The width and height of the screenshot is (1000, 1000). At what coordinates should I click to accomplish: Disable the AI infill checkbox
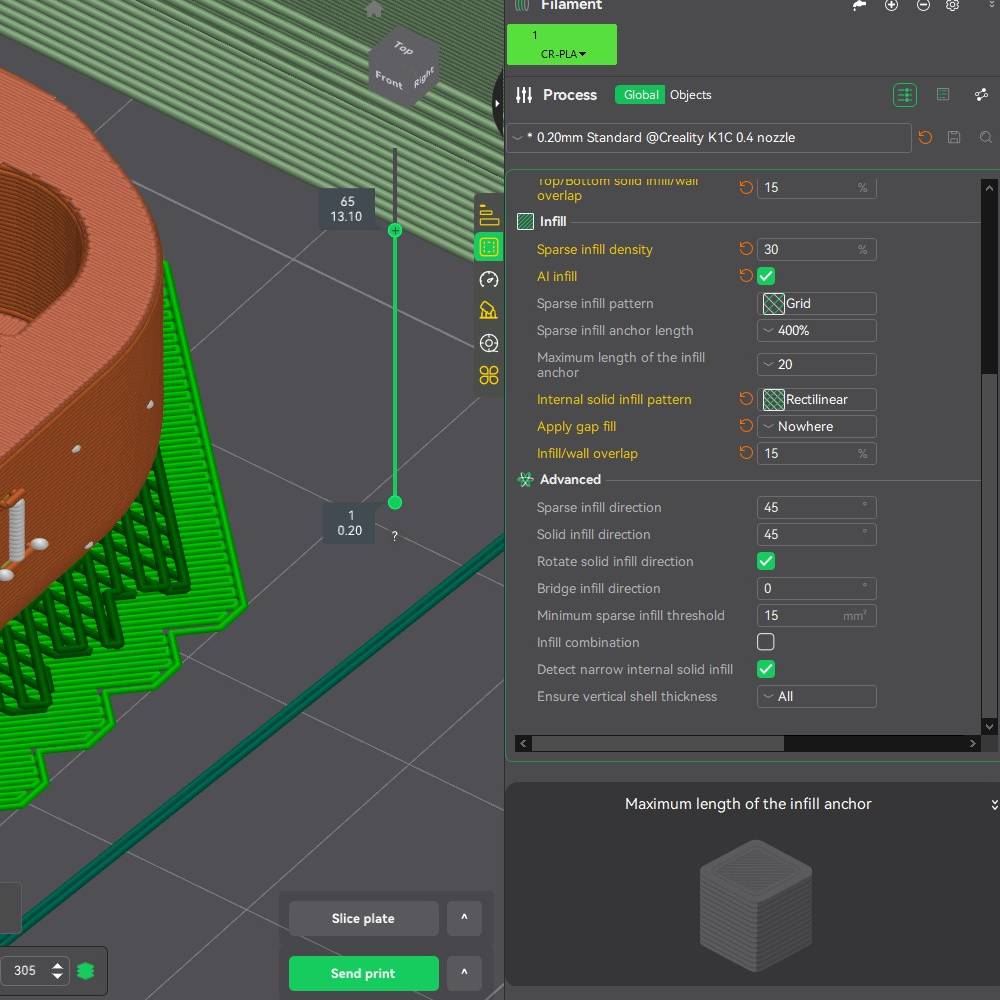point(766,276)
